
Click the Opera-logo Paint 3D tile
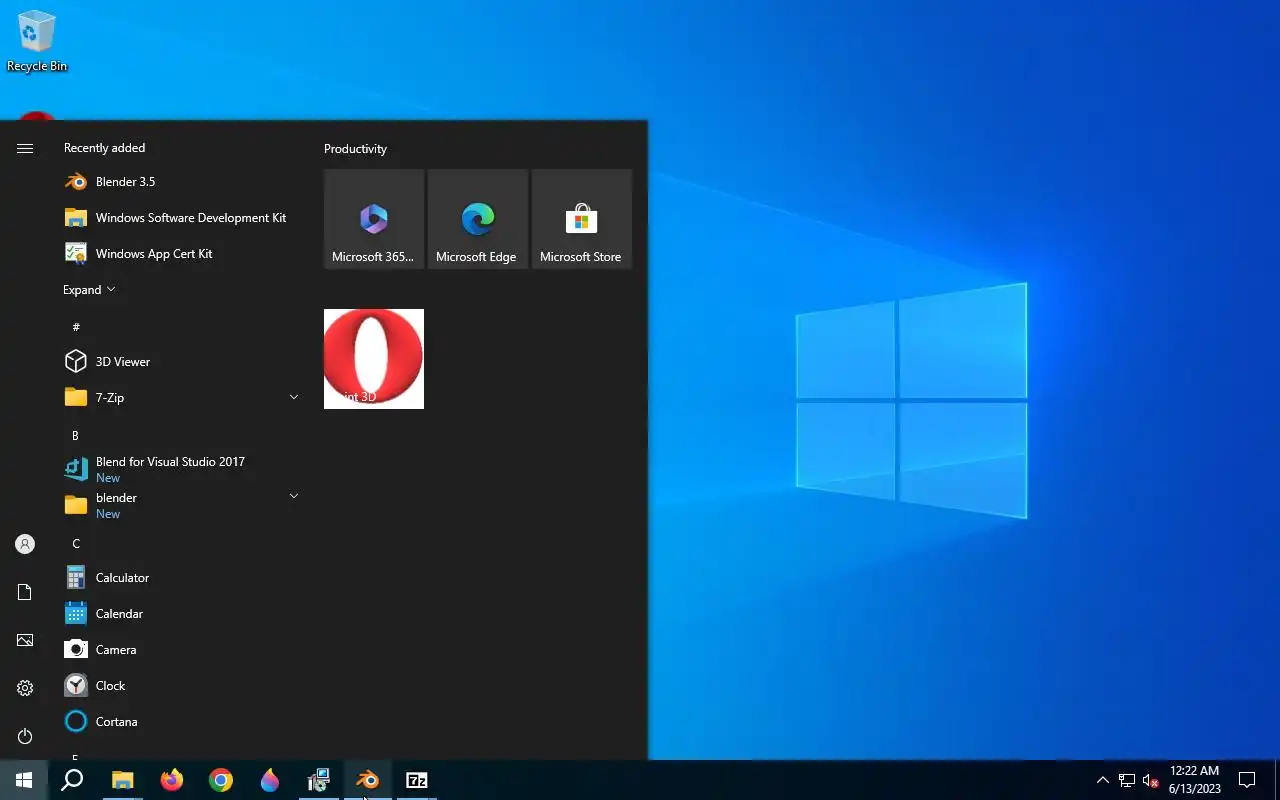coord(374,359)
